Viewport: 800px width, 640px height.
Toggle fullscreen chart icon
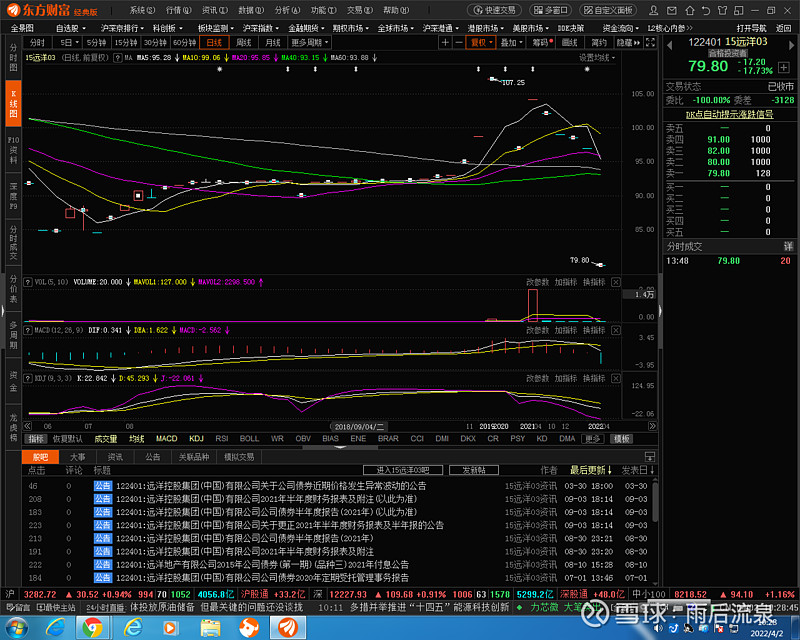tap(651, 42)
